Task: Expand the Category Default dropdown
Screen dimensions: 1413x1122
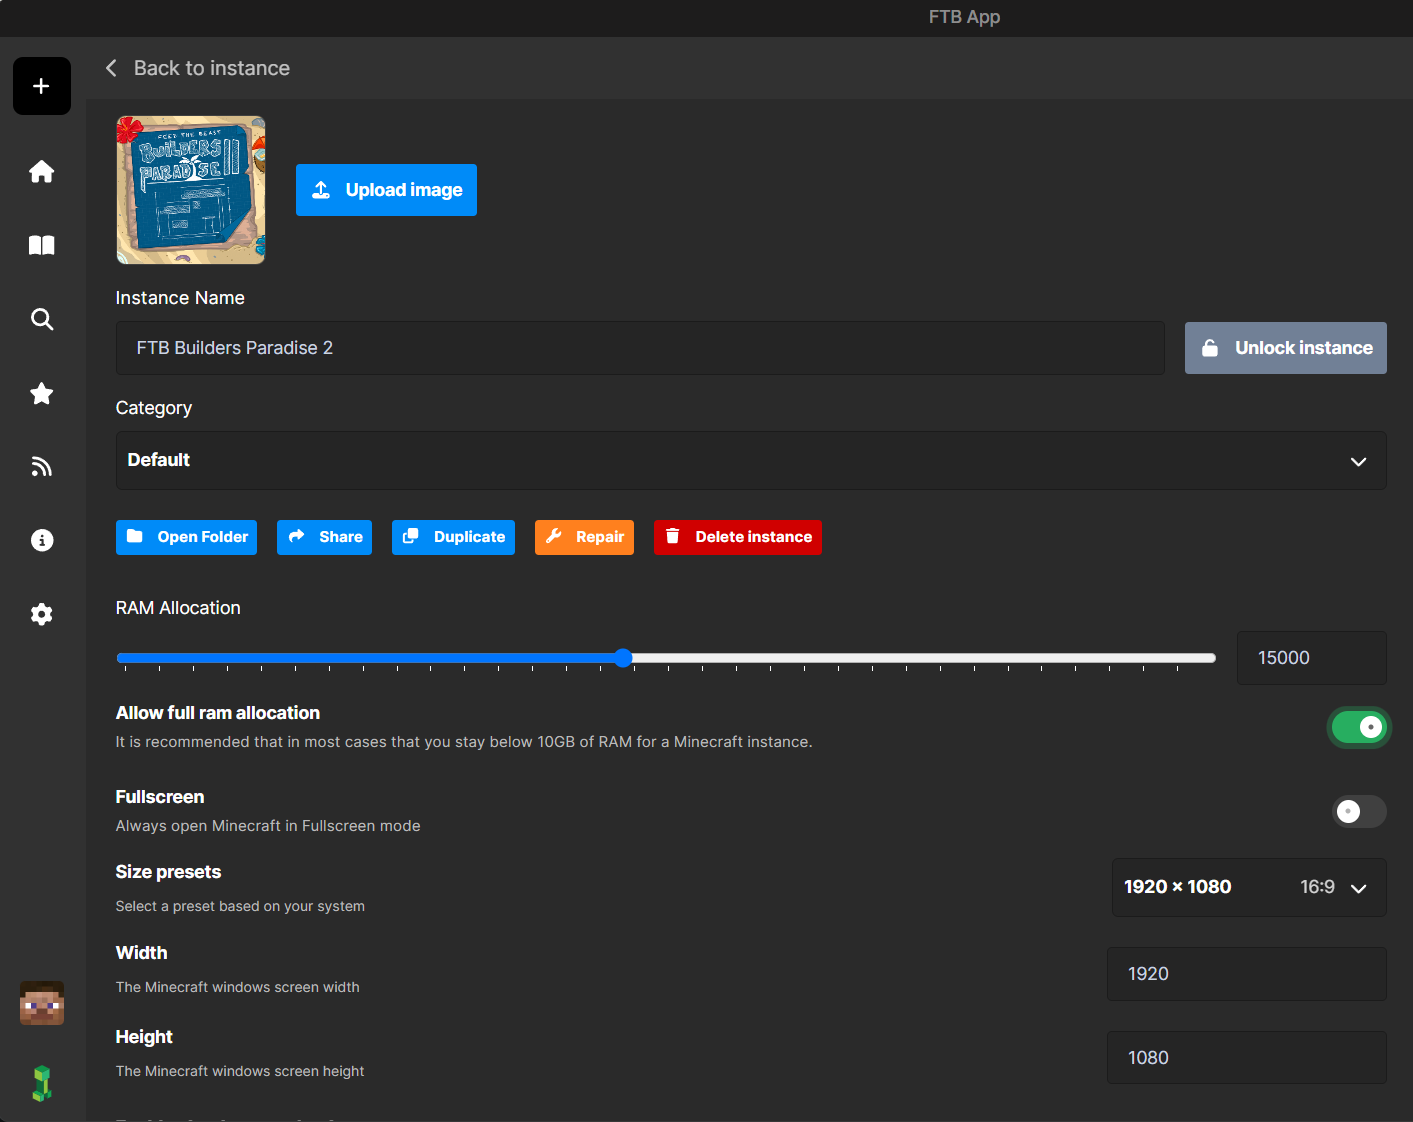Action: pyautogui.click(x=750, y=461)
